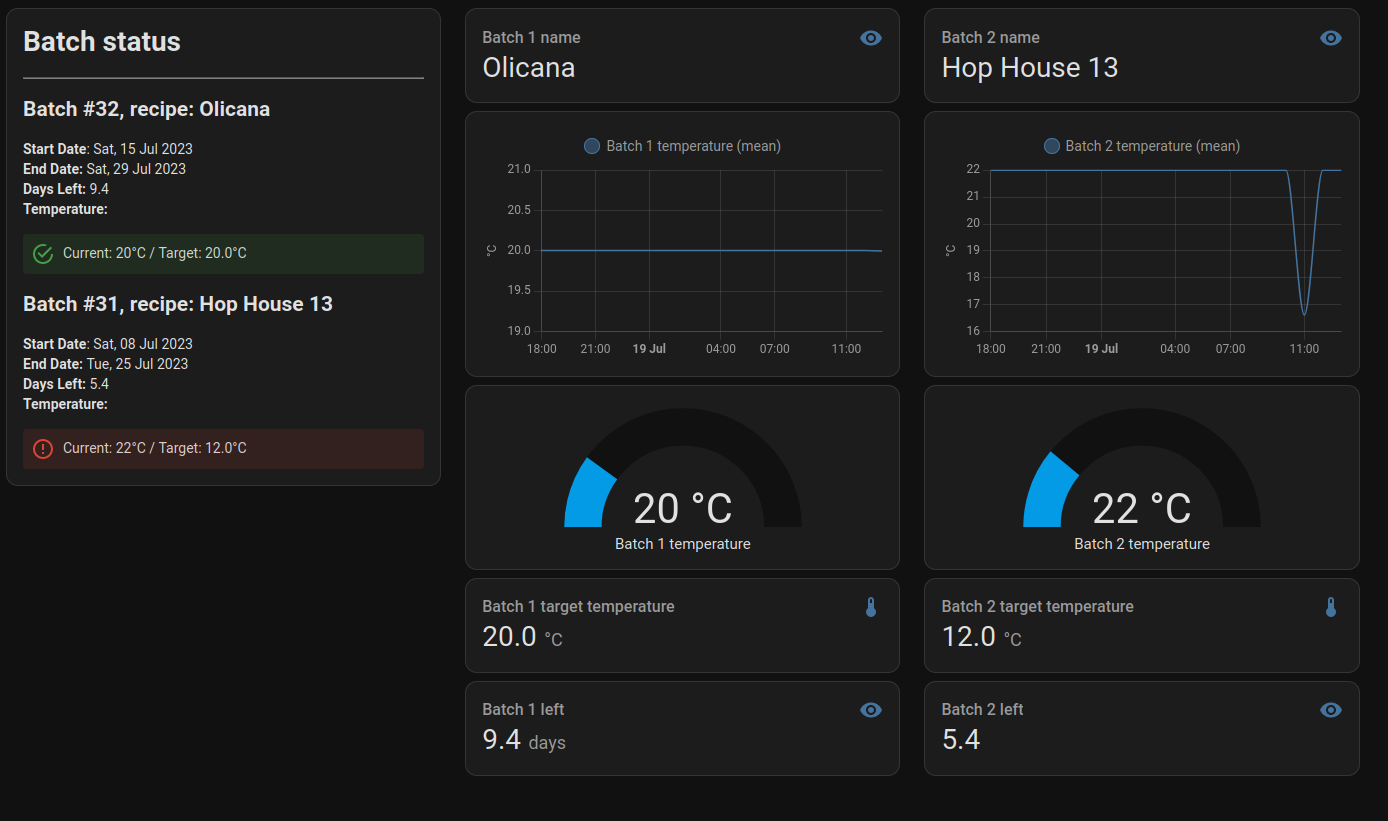Click the Batch 1 temperature line chart
Viewport: 1388px width, 821px height.
pos(711,250)
